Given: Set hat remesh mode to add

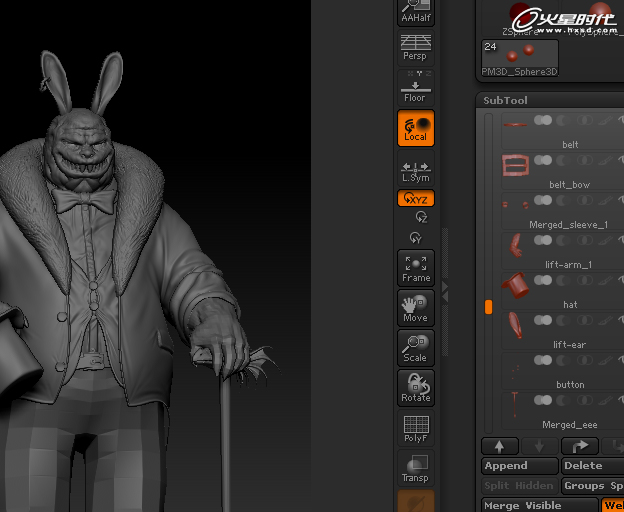Looking at the screenshot, I should [x=543, y=280].
